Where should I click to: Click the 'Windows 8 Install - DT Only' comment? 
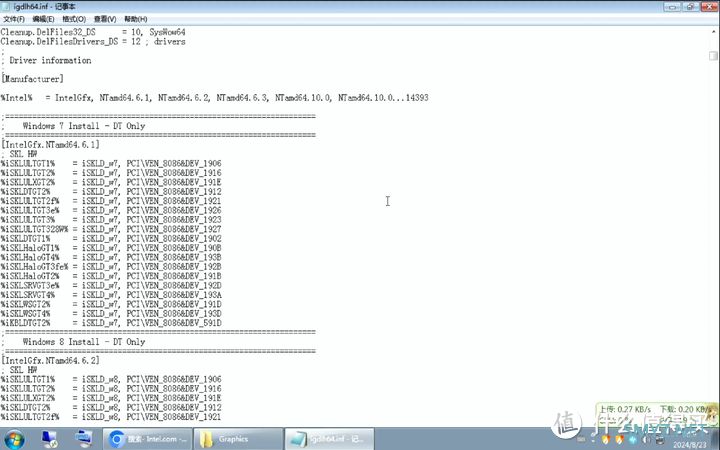click(x=84, y=342)
